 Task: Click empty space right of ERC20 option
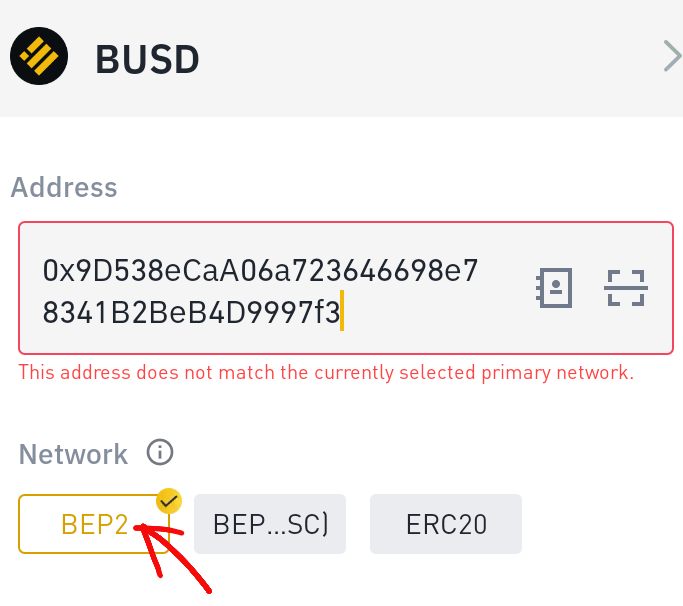[x=600, y=524]
